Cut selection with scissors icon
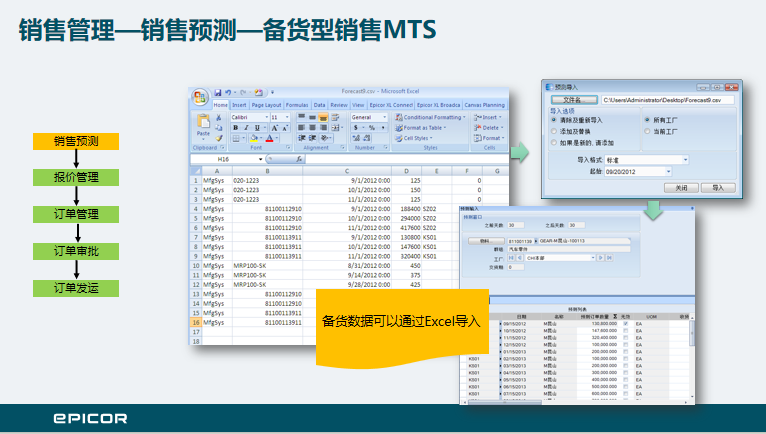The height and width of the screenshot is (434, 766). [218, 117]
